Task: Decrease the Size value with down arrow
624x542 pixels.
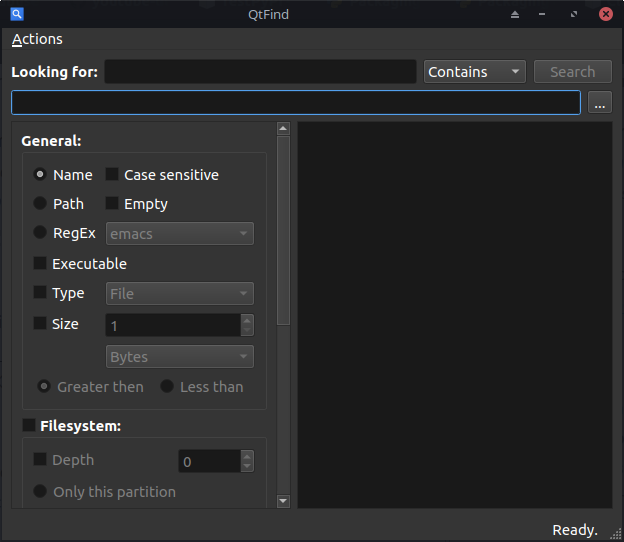Action: pyautogui.click(x=247, y=330)
